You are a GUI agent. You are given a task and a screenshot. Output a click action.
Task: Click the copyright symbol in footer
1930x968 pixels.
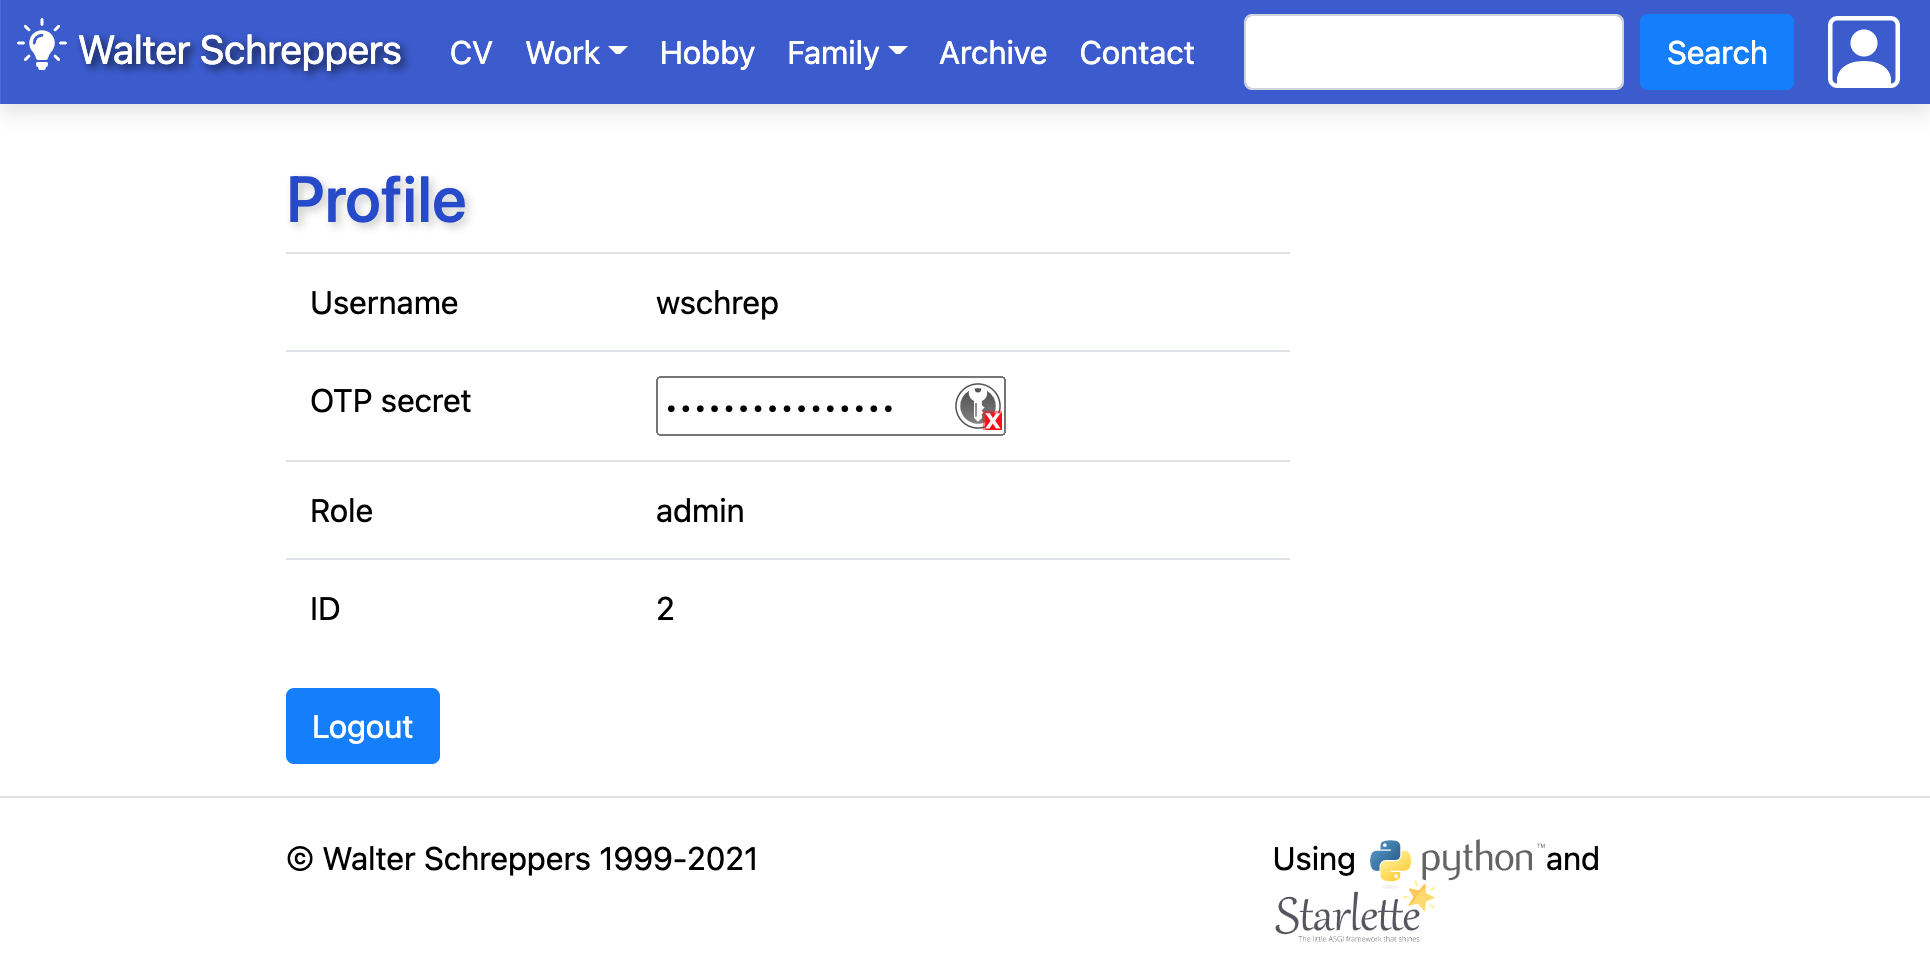coord(300,859)
